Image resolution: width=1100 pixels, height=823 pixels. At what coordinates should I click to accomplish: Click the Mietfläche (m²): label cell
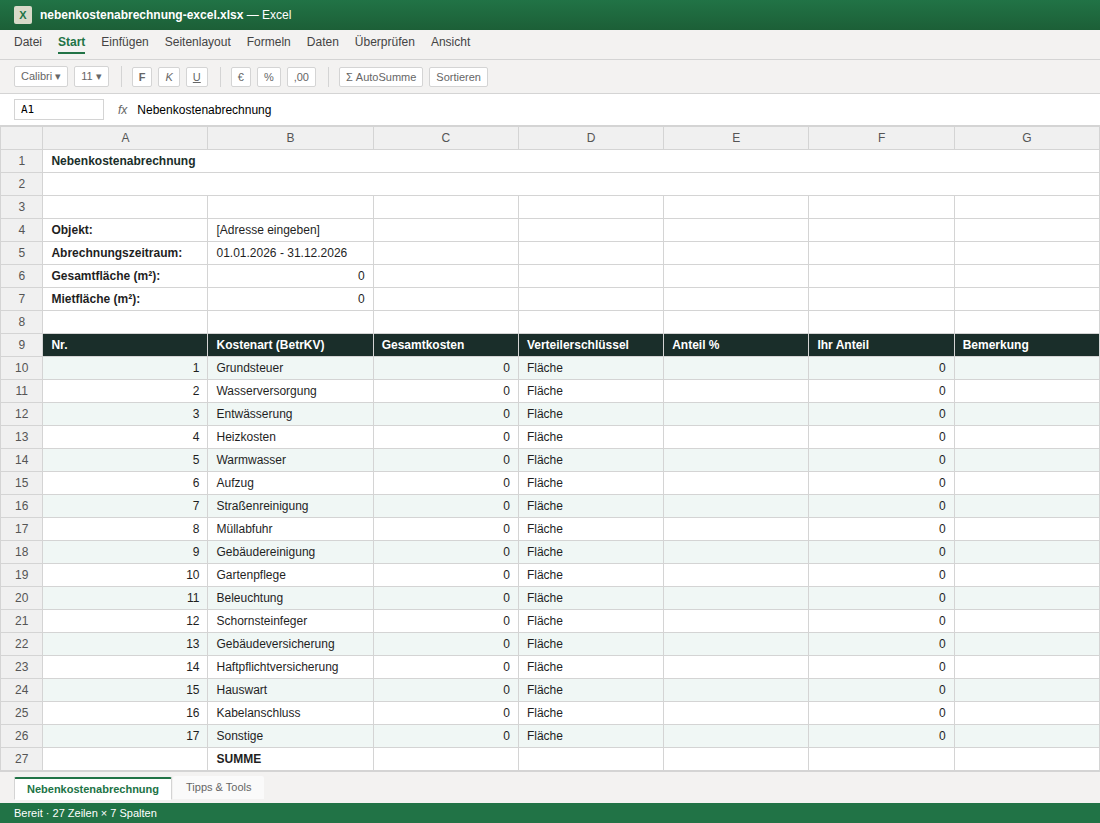[125, 299]
